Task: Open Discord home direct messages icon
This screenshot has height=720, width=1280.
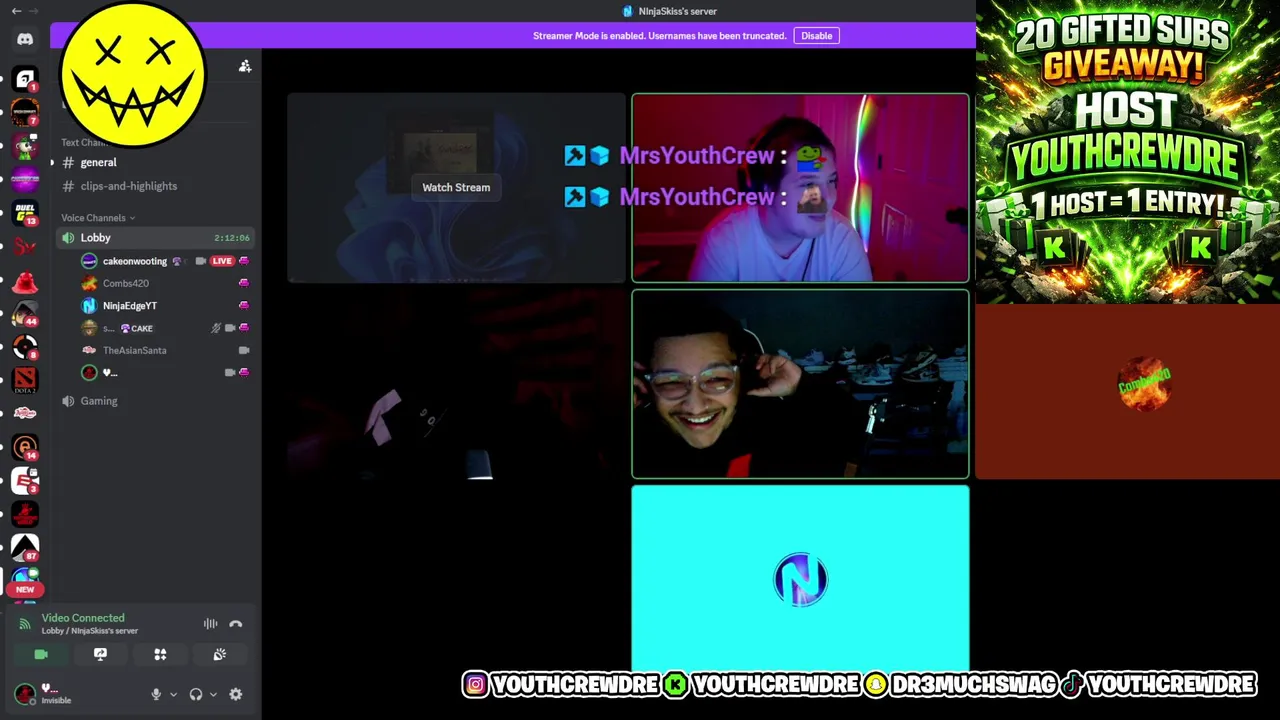Action: (25, 39)
